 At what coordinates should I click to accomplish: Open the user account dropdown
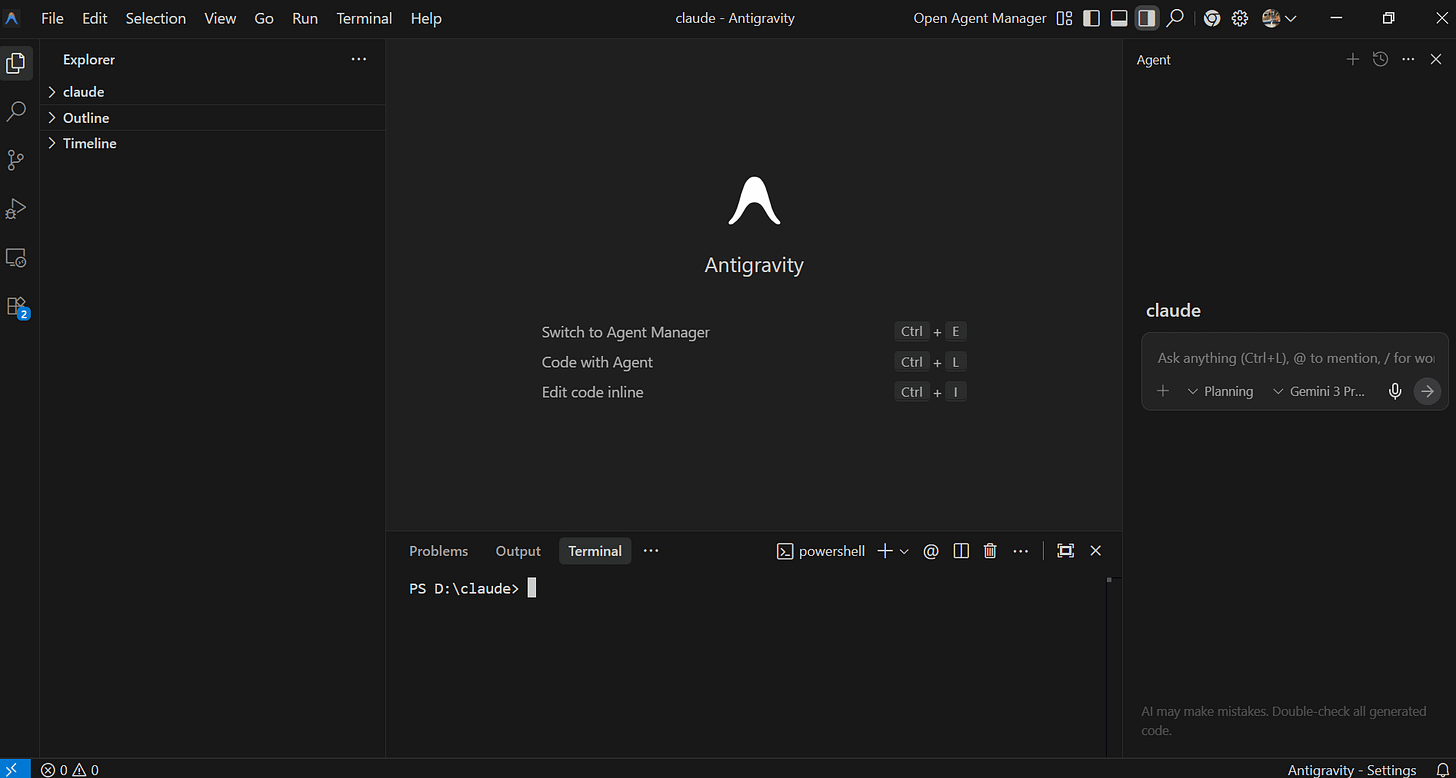click(1279, 18)
